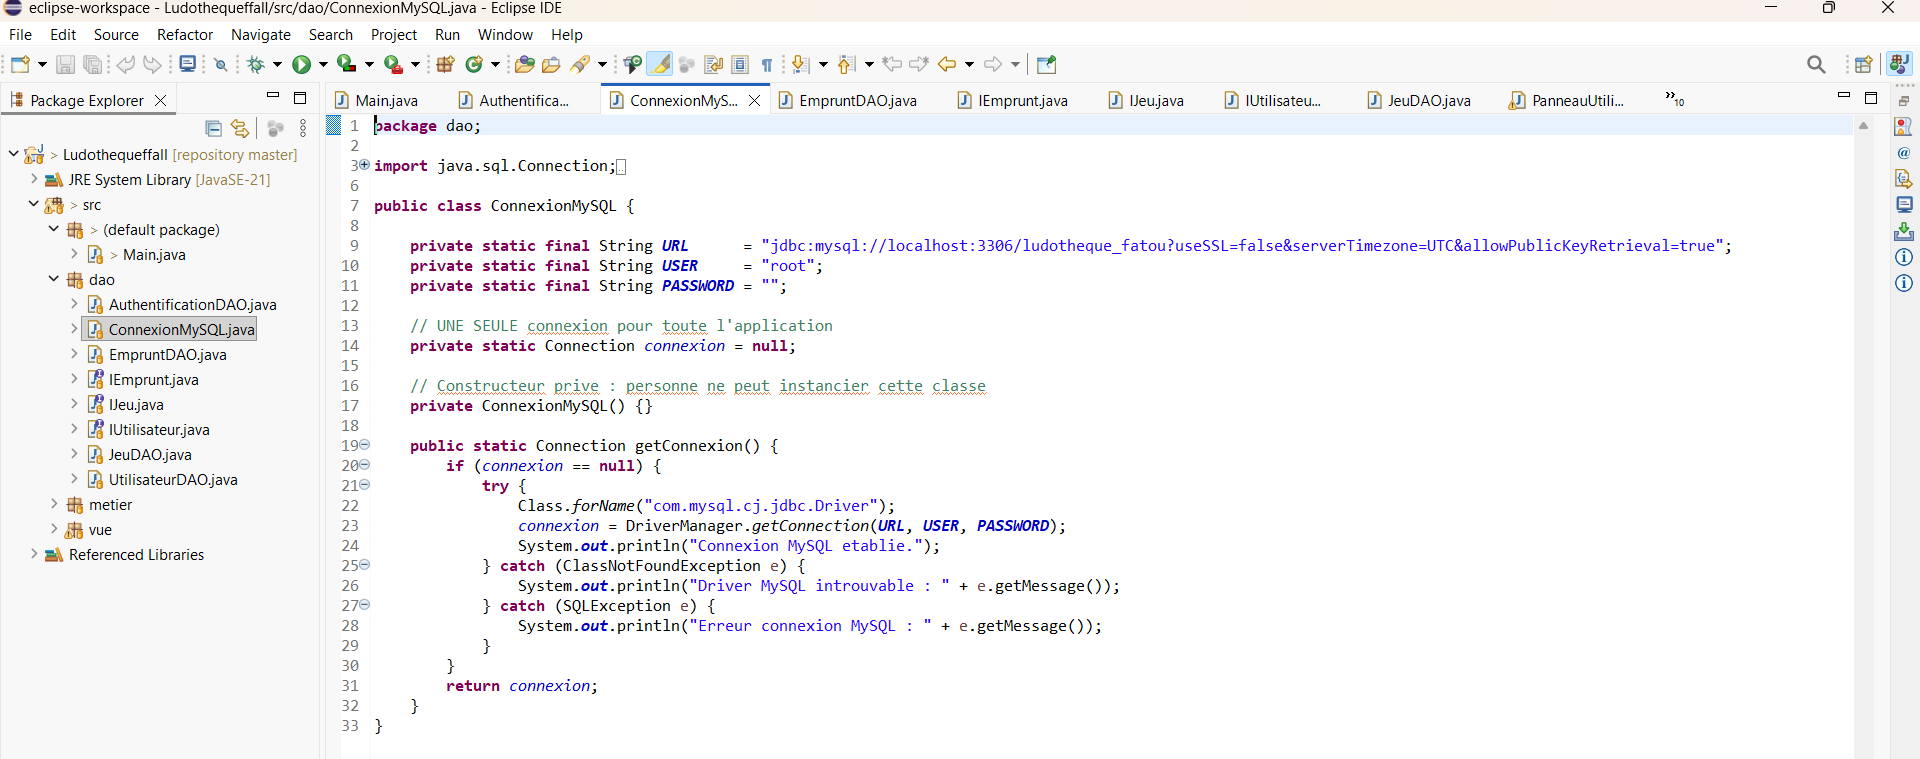
Task: Click the New file wizard icon
Action: [20, 64]
